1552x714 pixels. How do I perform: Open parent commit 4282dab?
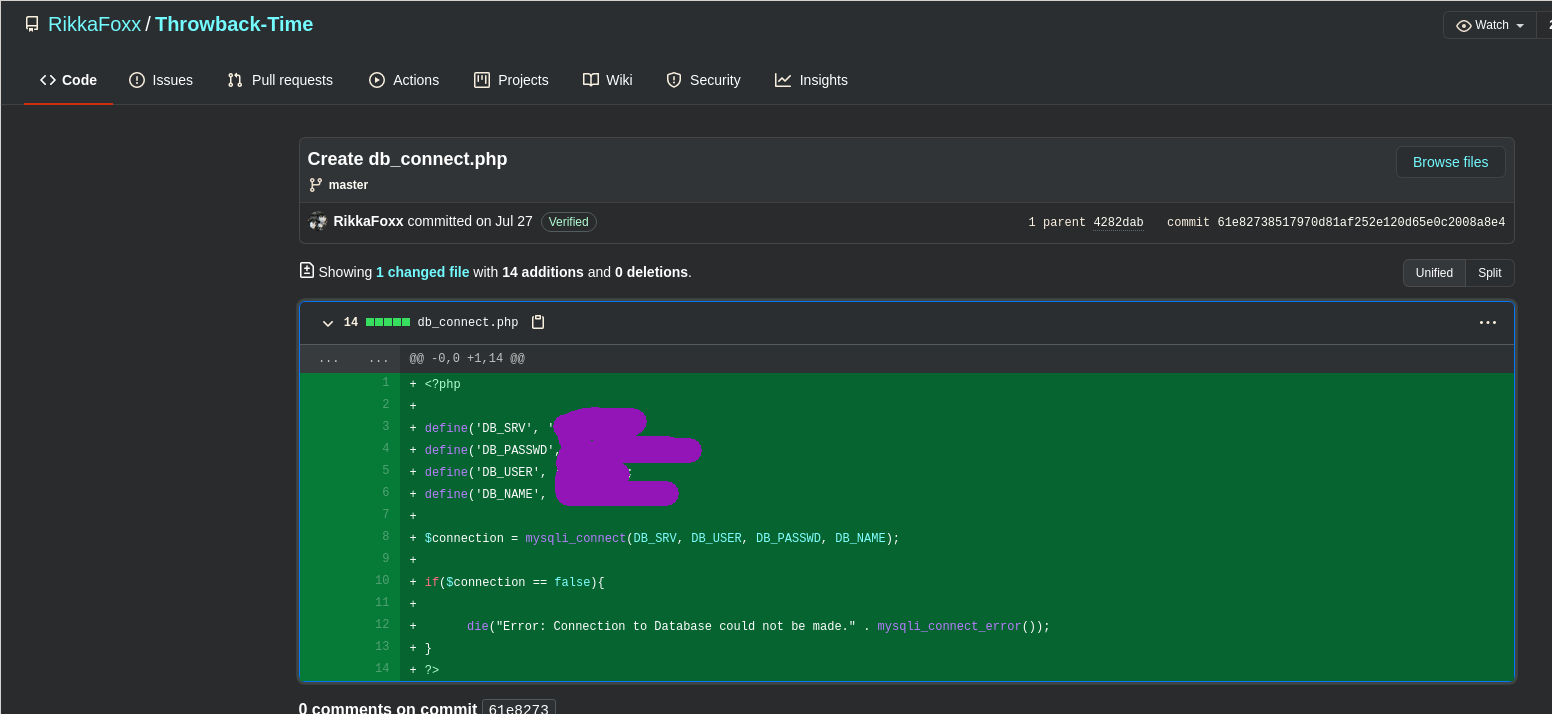[x=1117, y=222]
